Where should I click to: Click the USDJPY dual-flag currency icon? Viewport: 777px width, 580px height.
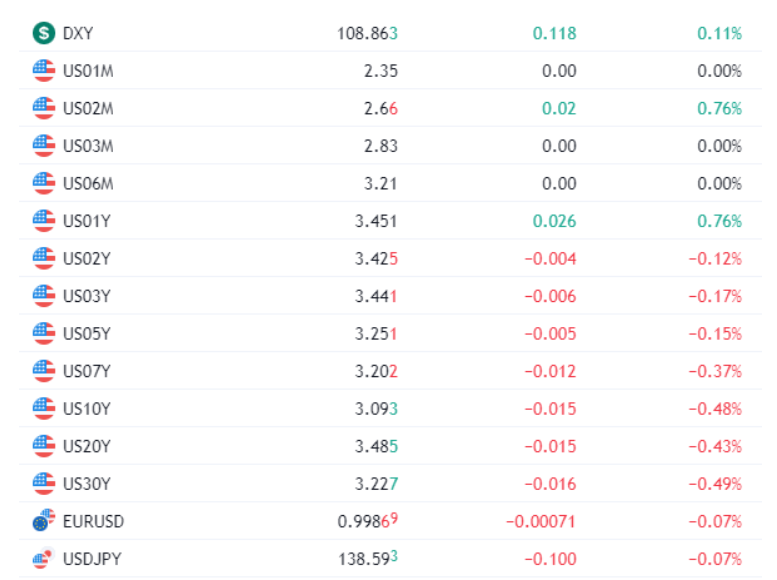44,558
